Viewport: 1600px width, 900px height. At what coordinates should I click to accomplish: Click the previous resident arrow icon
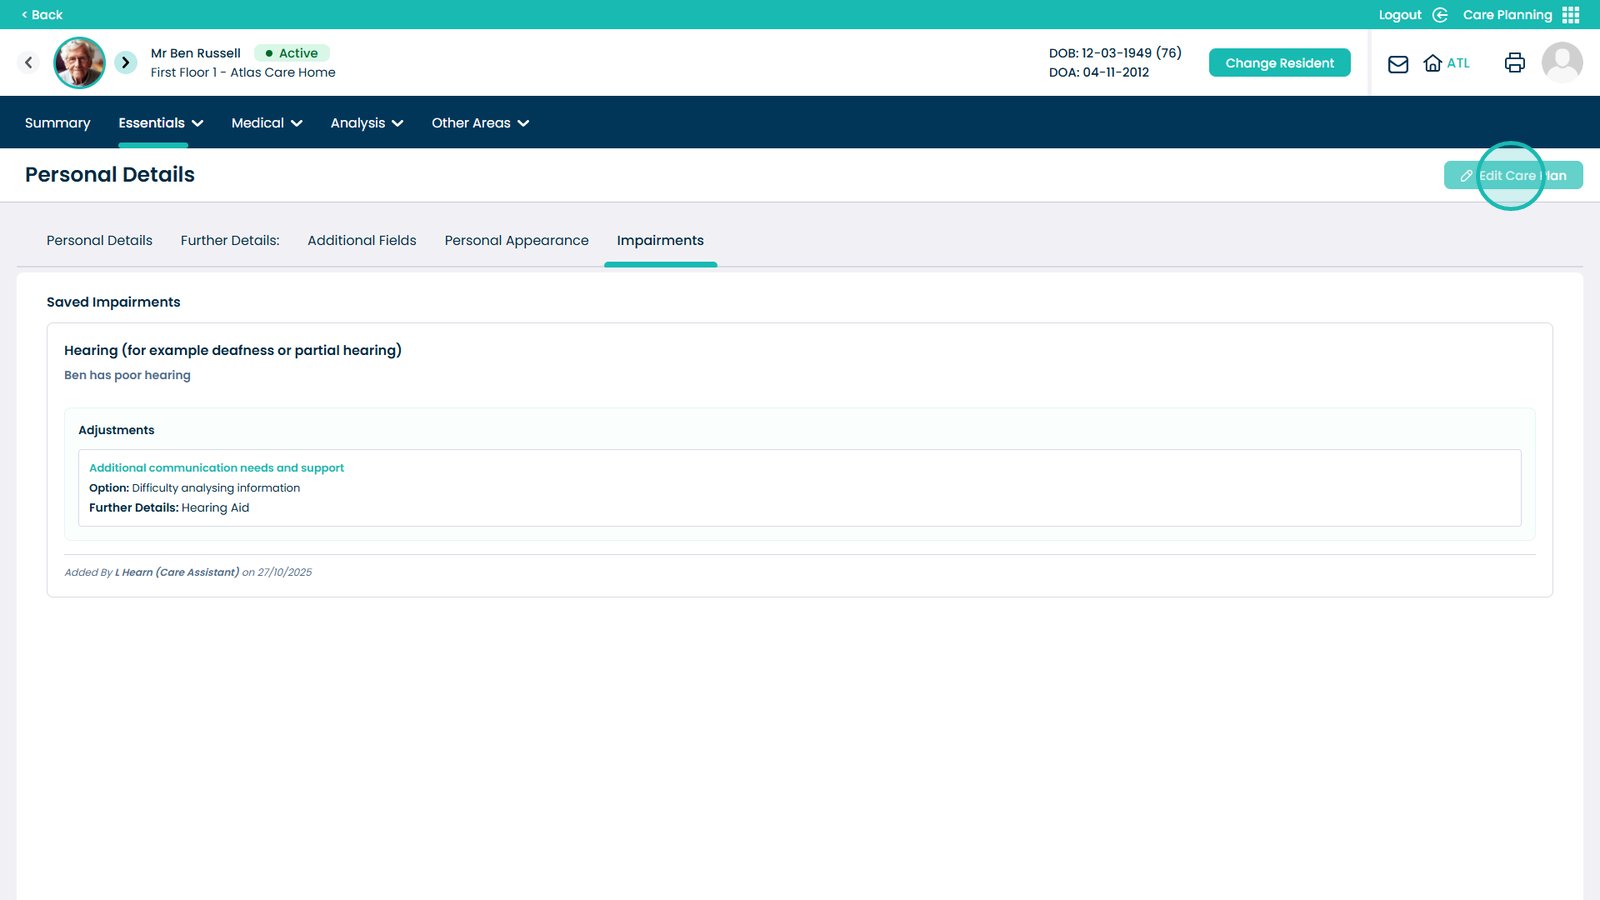28,62
